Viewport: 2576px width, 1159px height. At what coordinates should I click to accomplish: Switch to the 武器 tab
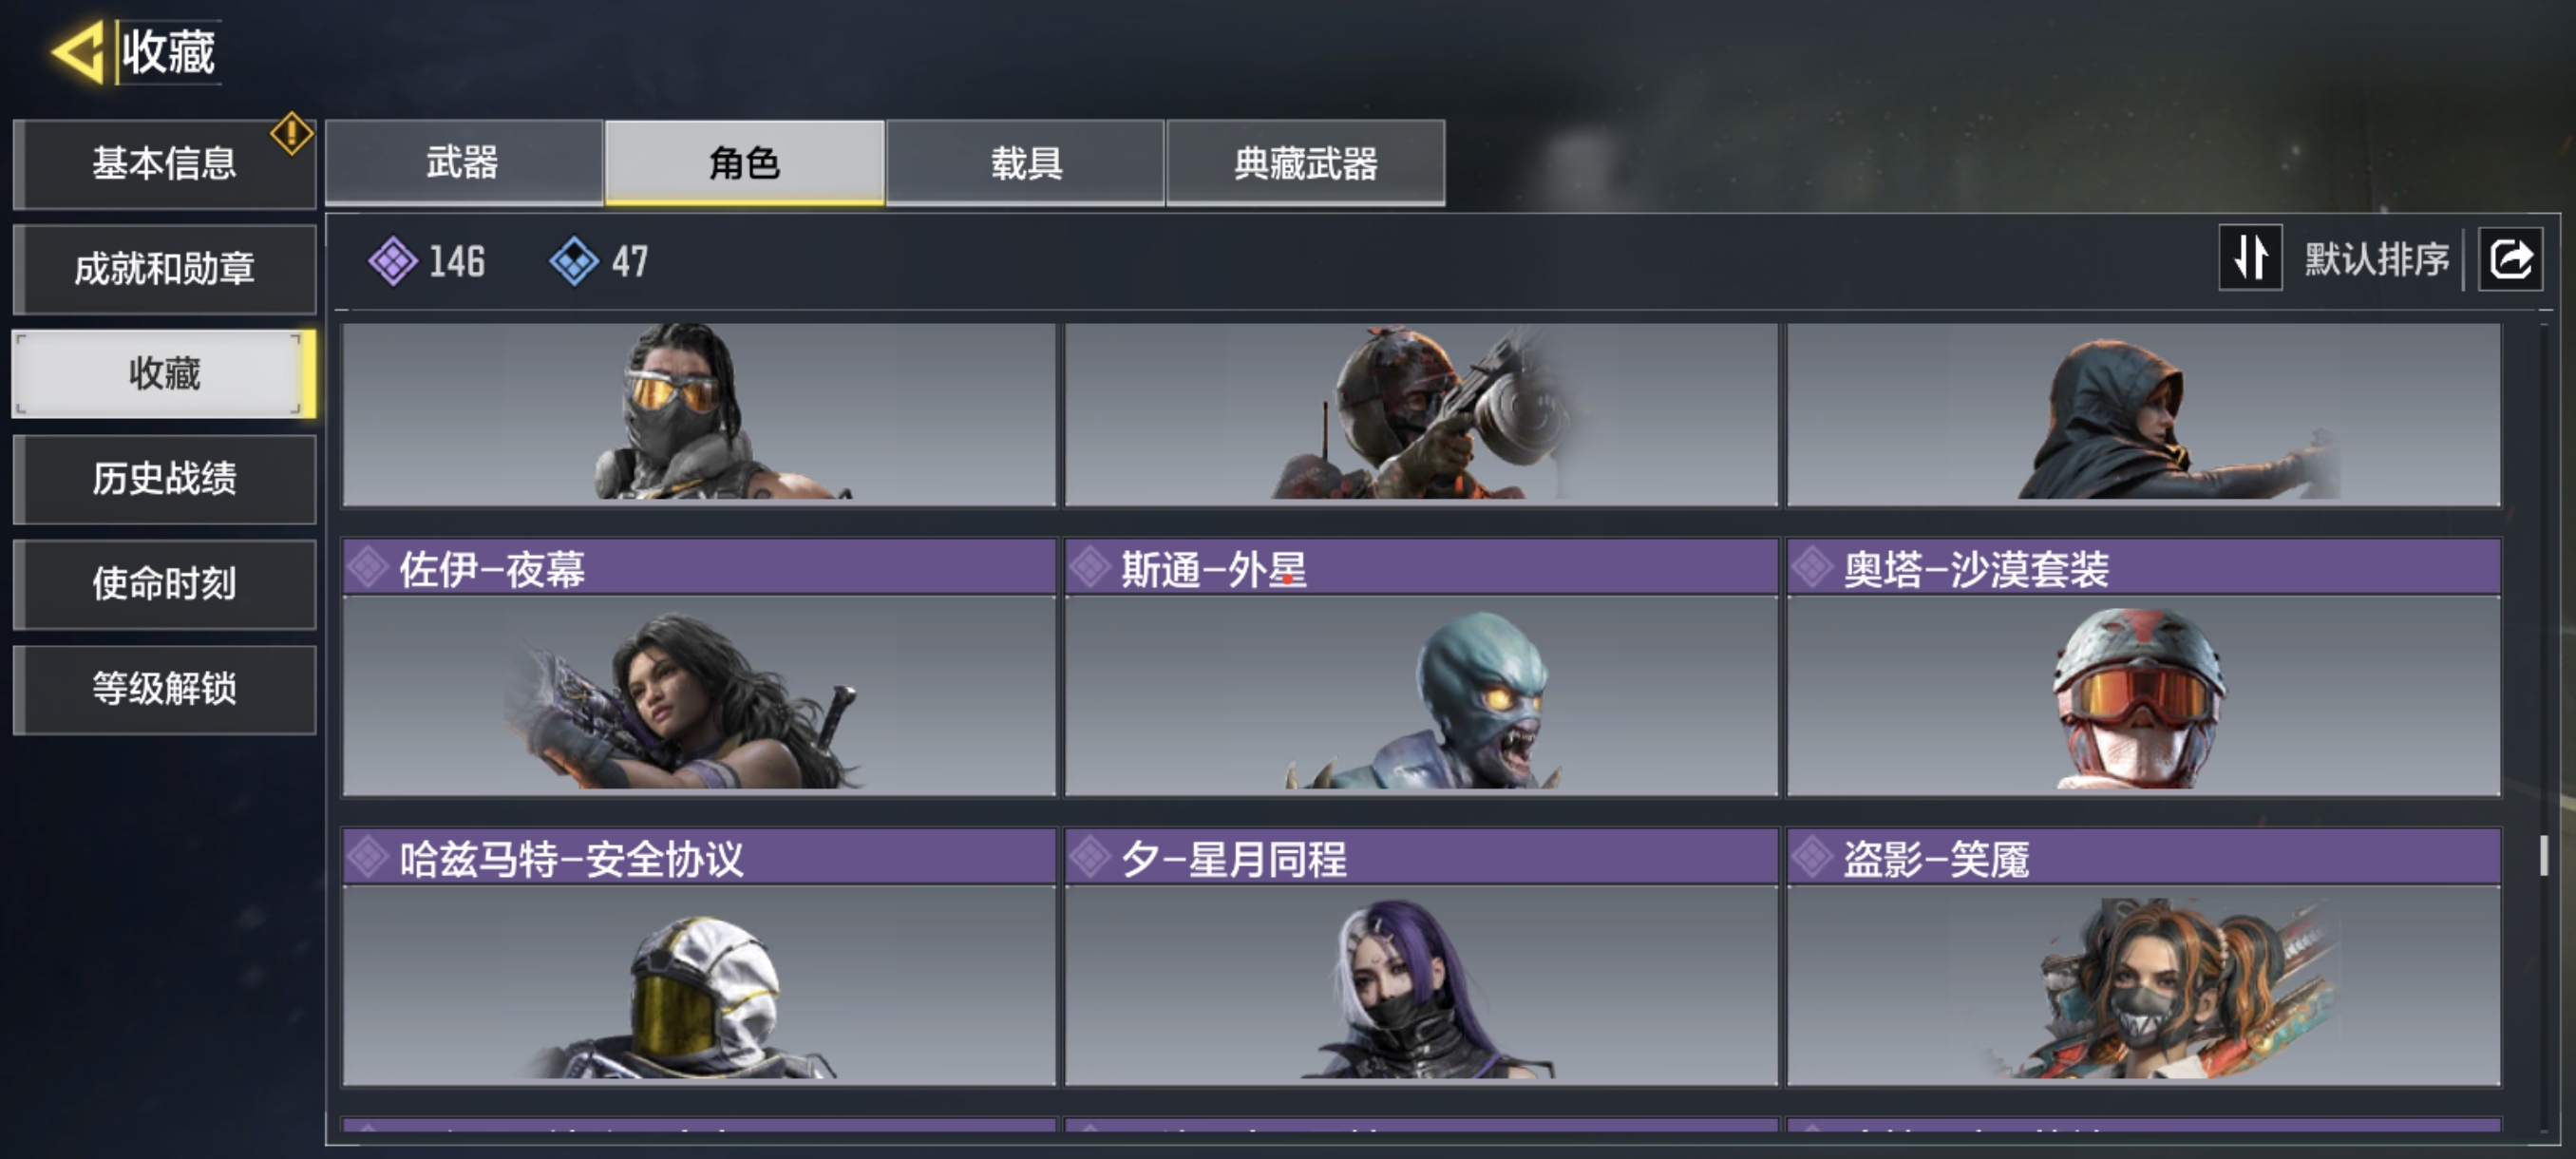point(464,162)
